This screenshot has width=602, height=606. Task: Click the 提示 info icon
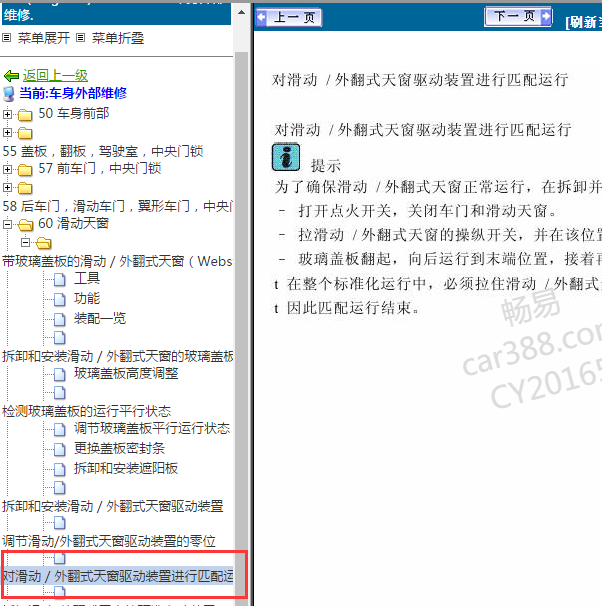(286, 157)
